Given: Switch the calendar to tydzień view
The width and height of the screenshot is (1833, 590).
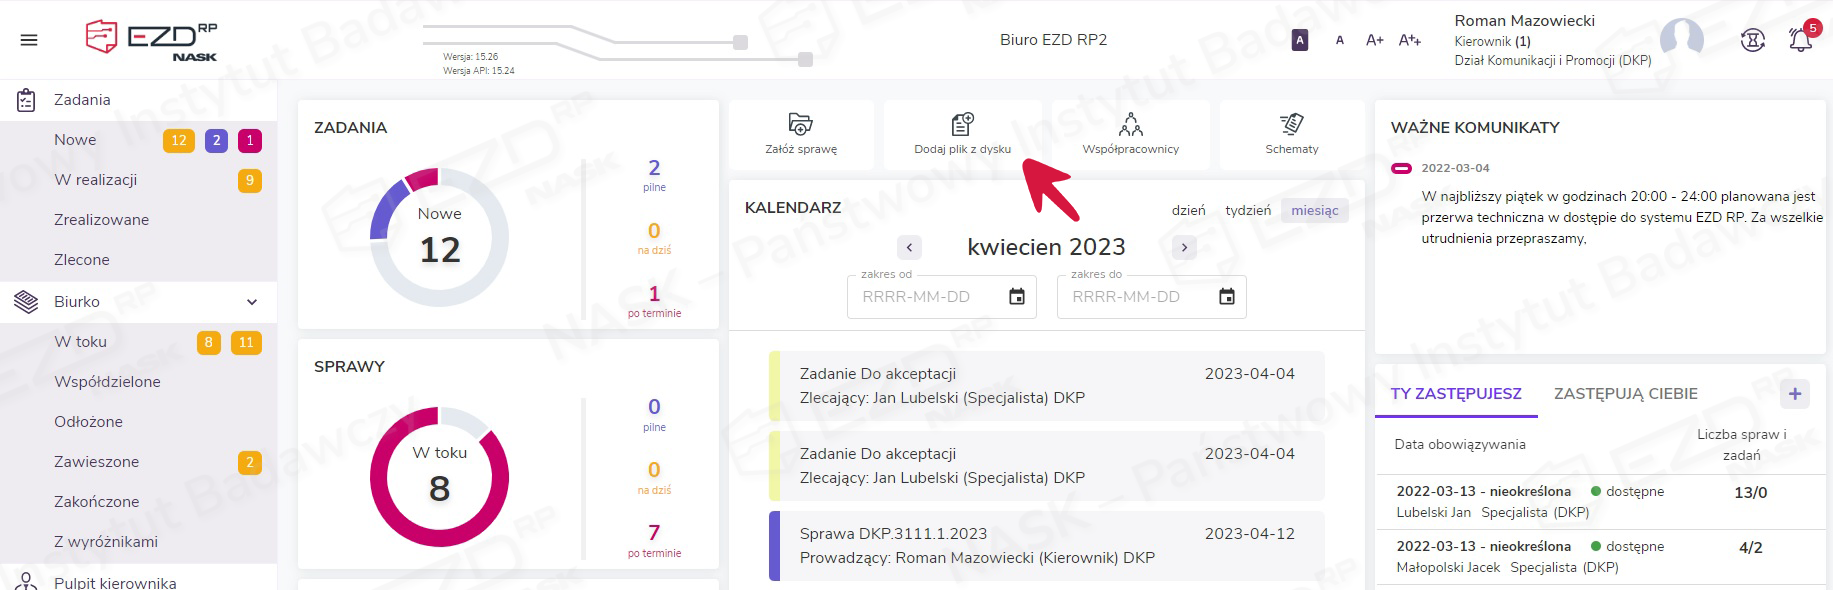Looking at the screenshot, I should tap(1248, 211).
